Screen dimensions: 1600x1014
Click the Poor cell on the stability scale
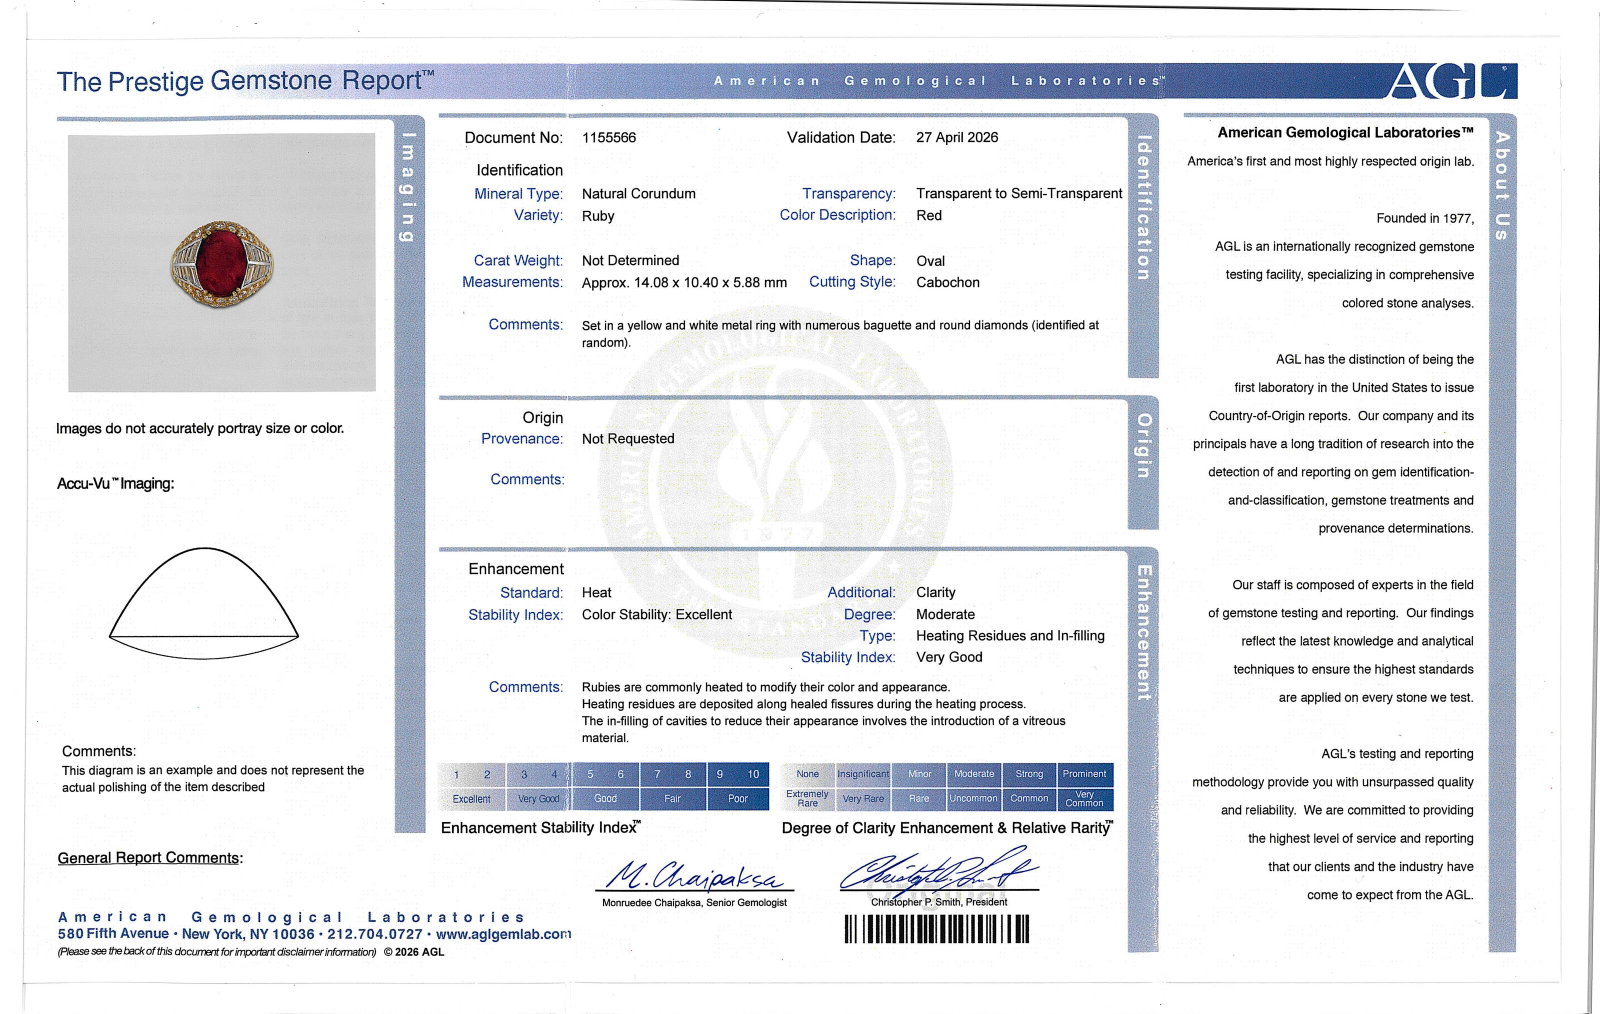(738, 799)
